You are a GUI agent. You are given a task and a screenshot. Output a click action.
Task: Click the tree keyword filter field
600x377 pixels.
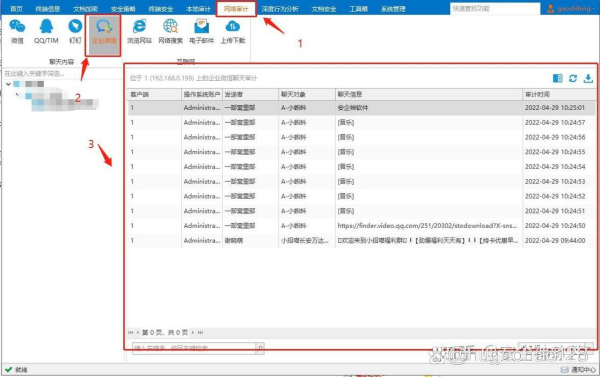coord(61,73)
